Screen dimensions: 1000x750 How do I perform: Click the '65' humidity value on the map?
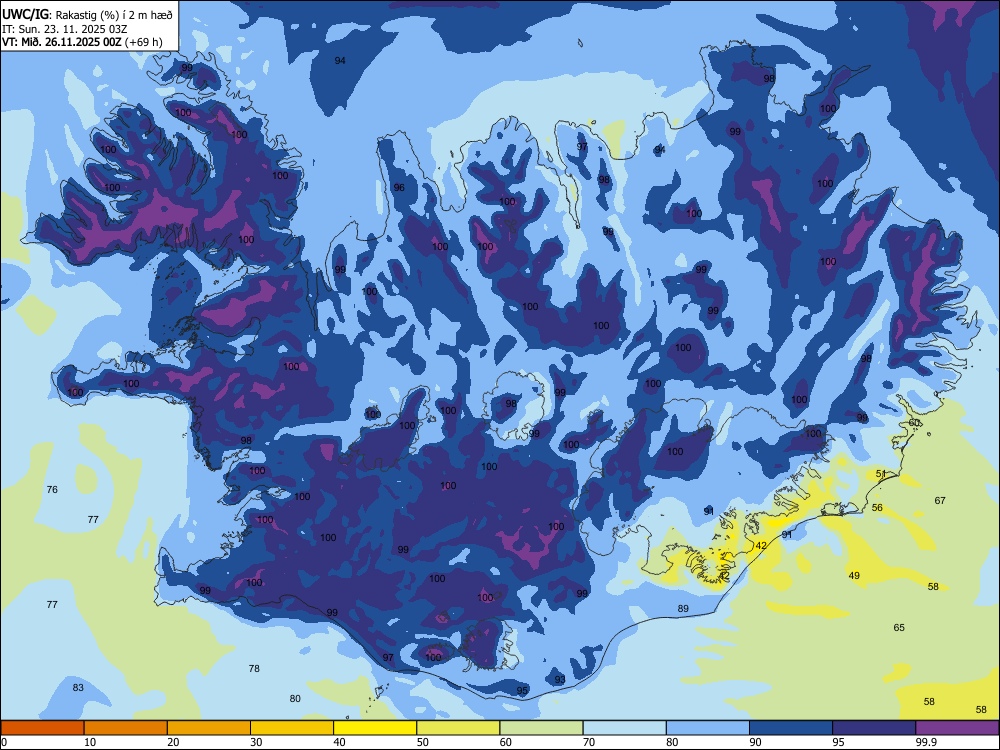[x=899, y=628]
